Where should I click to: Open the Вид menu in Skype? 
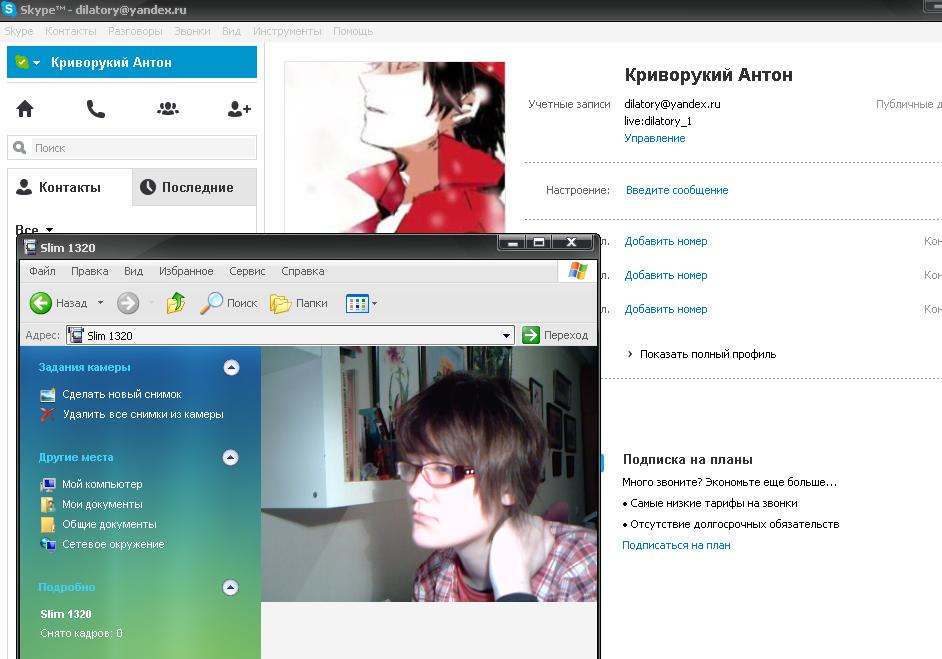[231, 31]
